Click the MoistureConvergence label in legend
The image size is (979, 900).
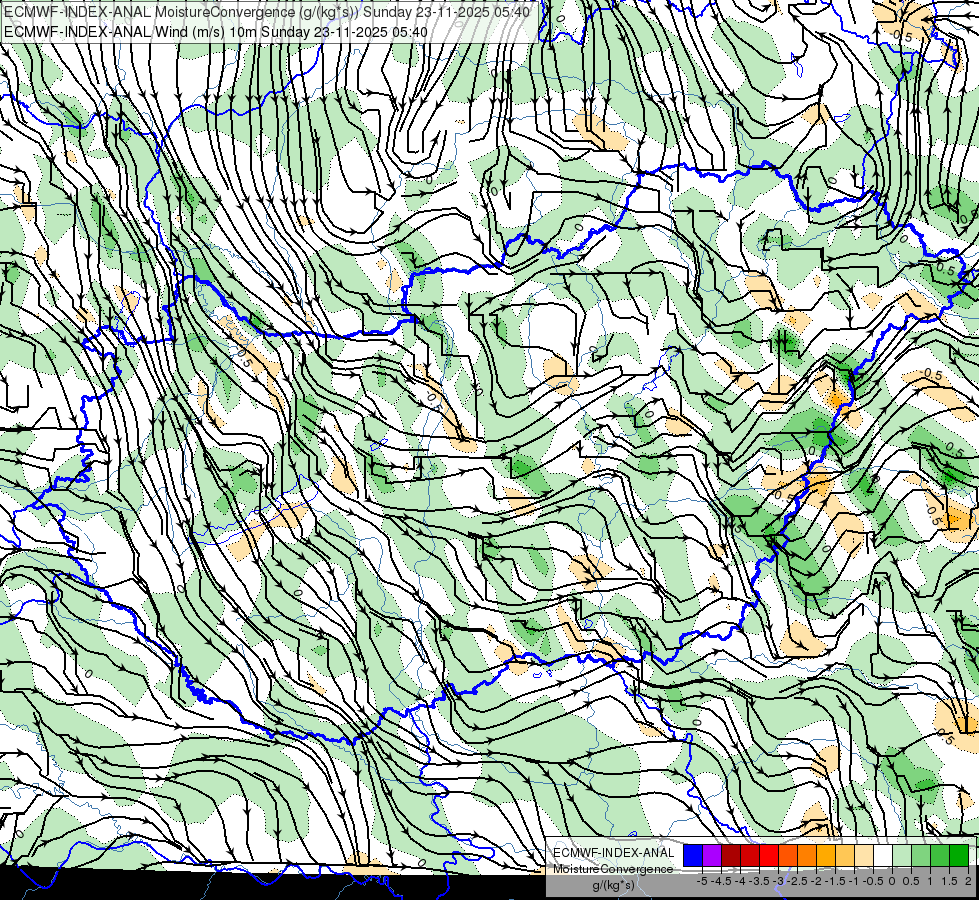614,869
